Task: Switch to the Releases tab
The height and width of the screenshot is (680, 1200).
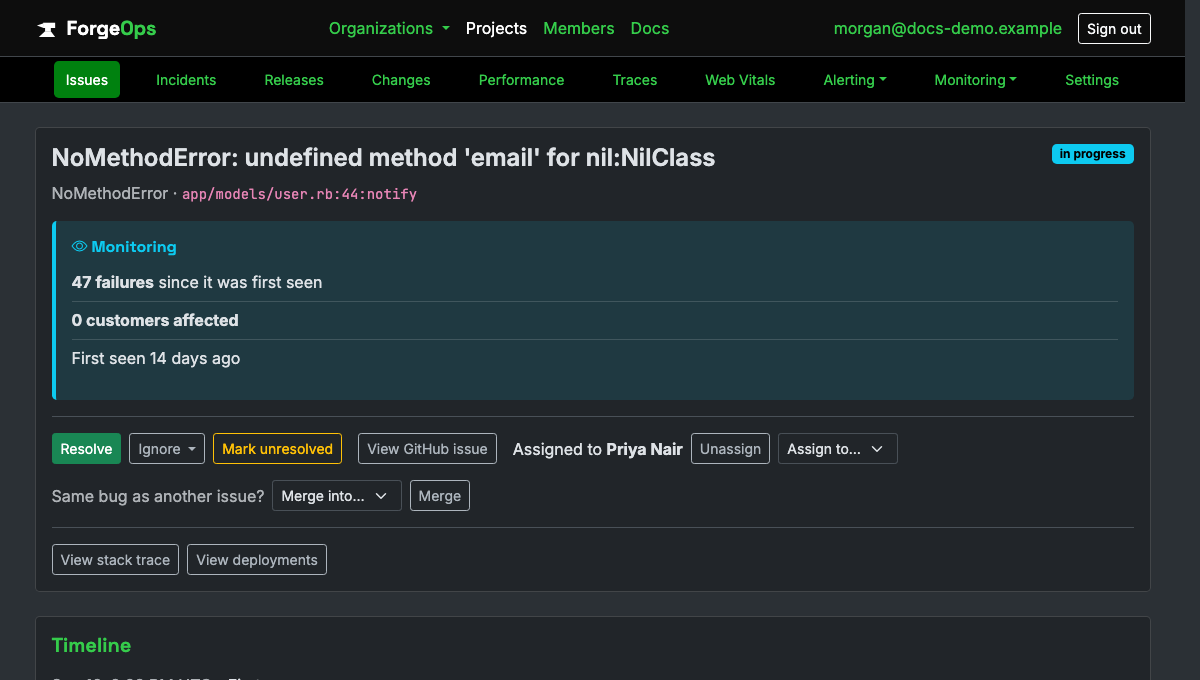Action: [x=294, y=80]
